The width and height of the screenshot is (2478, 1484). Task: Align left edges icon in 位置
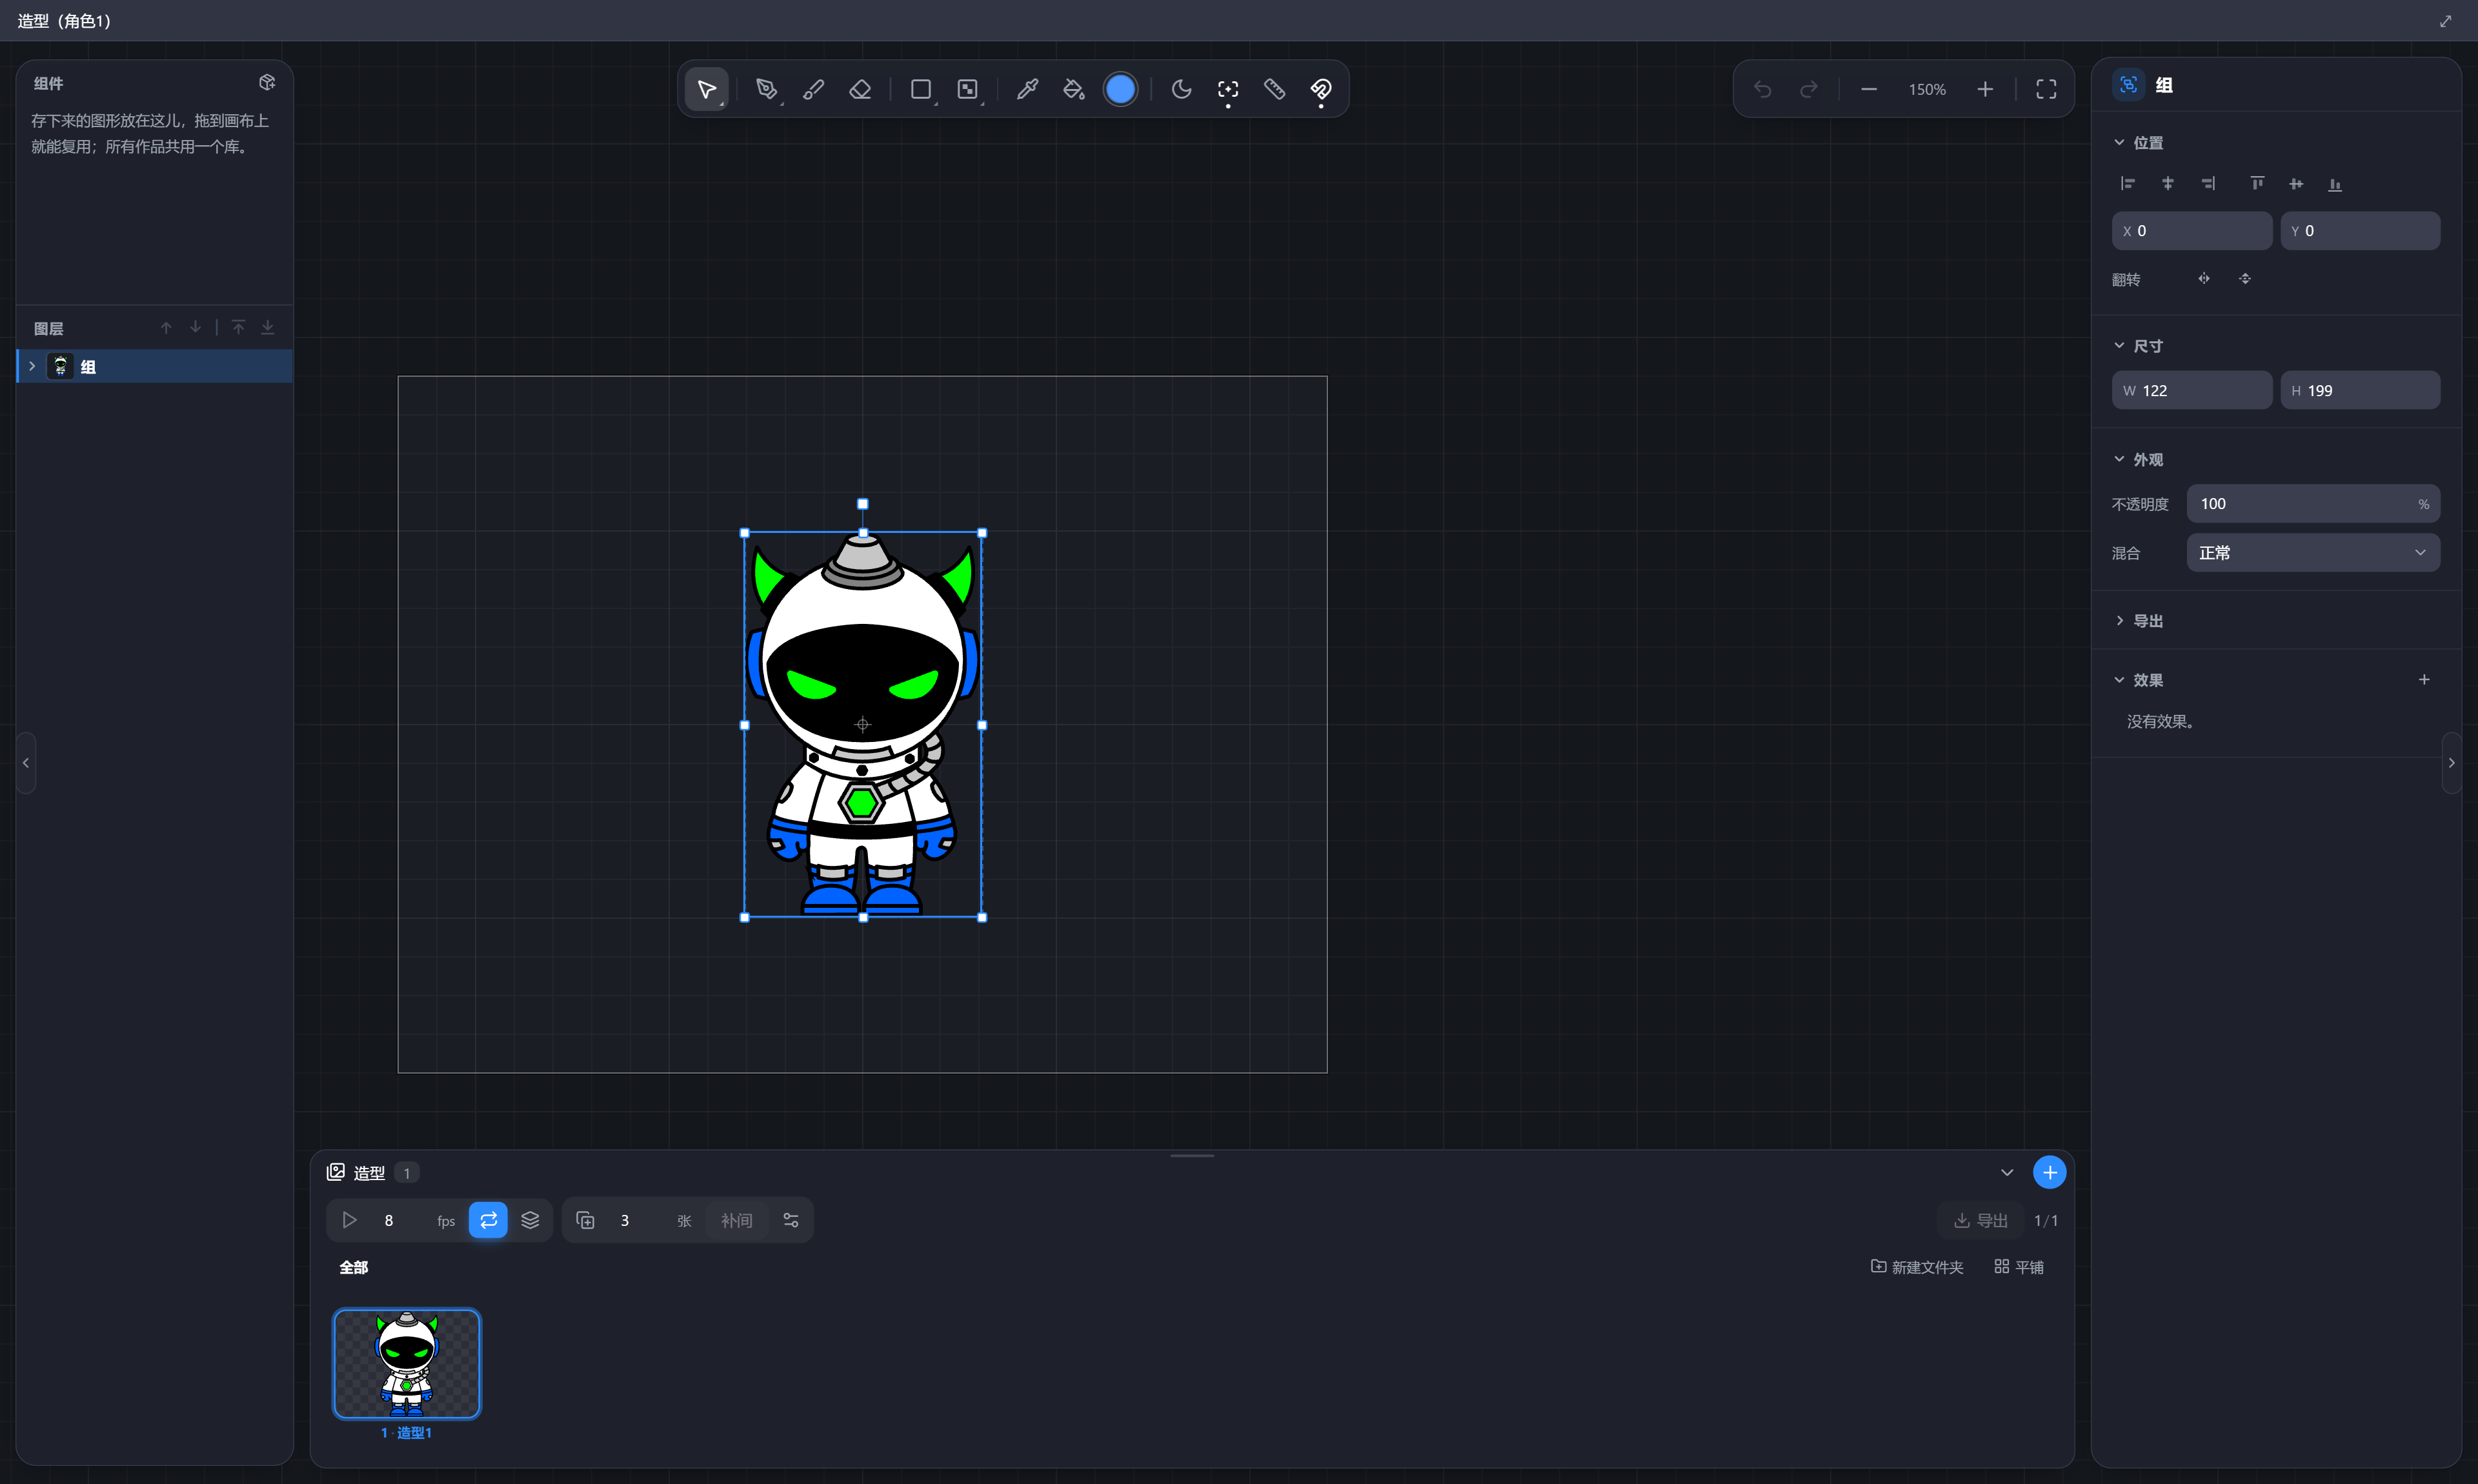point(2128,184)
